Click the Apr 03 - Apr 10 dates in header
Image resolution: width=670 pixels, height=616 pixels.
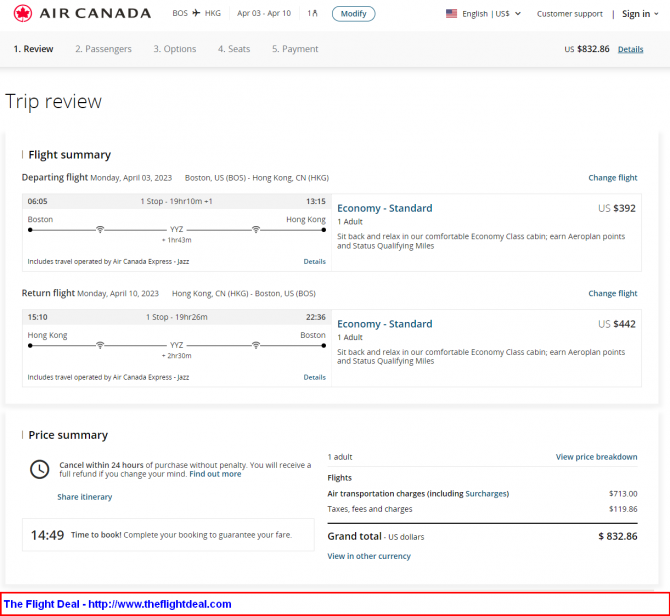pyautogui.click(x=264, y=13)
